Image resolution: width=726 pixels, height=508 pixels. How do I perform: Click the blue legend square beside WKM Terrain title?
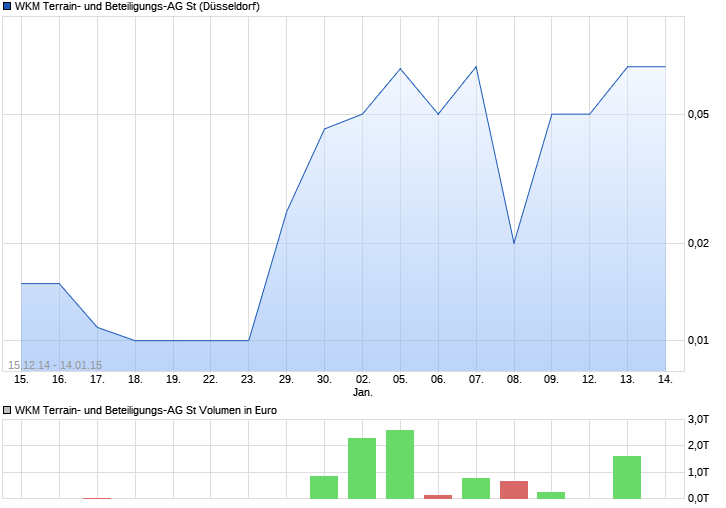[x=6, y=6]
